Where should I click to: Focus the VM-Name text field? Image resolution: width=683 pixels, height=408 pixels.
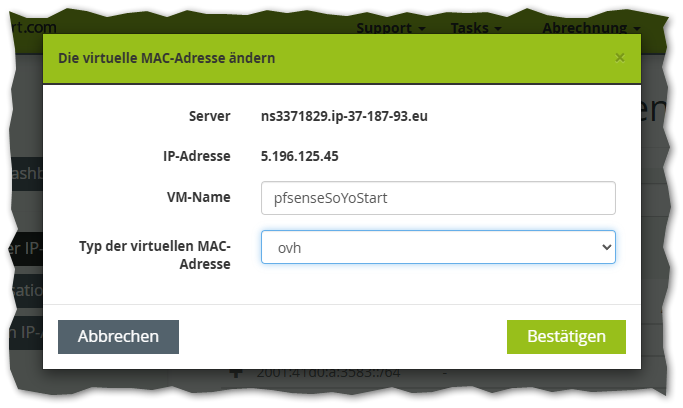(438, 197)
